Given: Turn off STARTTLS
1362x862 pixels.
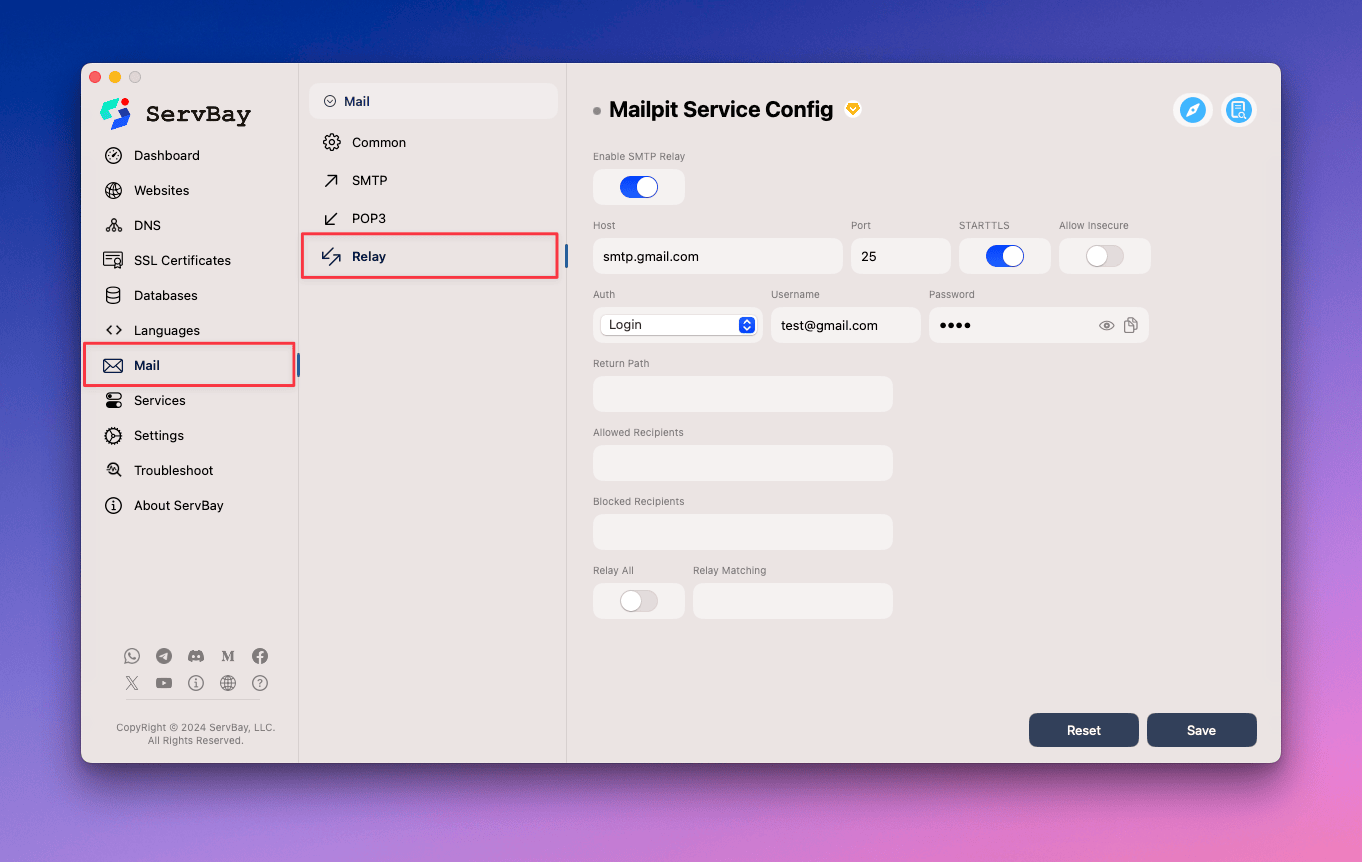Looking at the screenshot, I should coord(1004,256).
